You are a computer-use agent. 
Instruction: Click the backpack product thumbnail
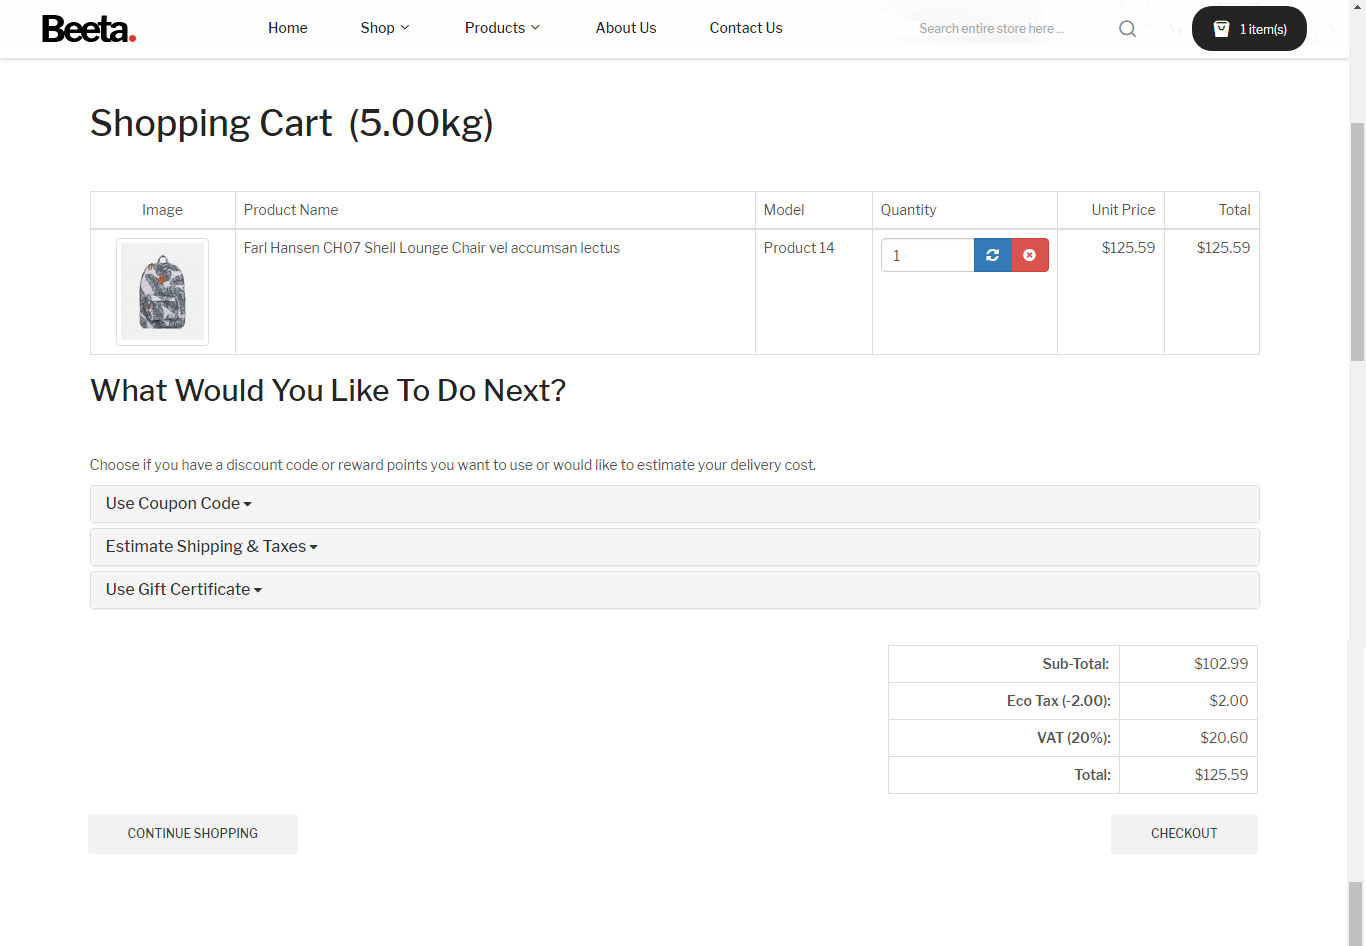point(162,292)
